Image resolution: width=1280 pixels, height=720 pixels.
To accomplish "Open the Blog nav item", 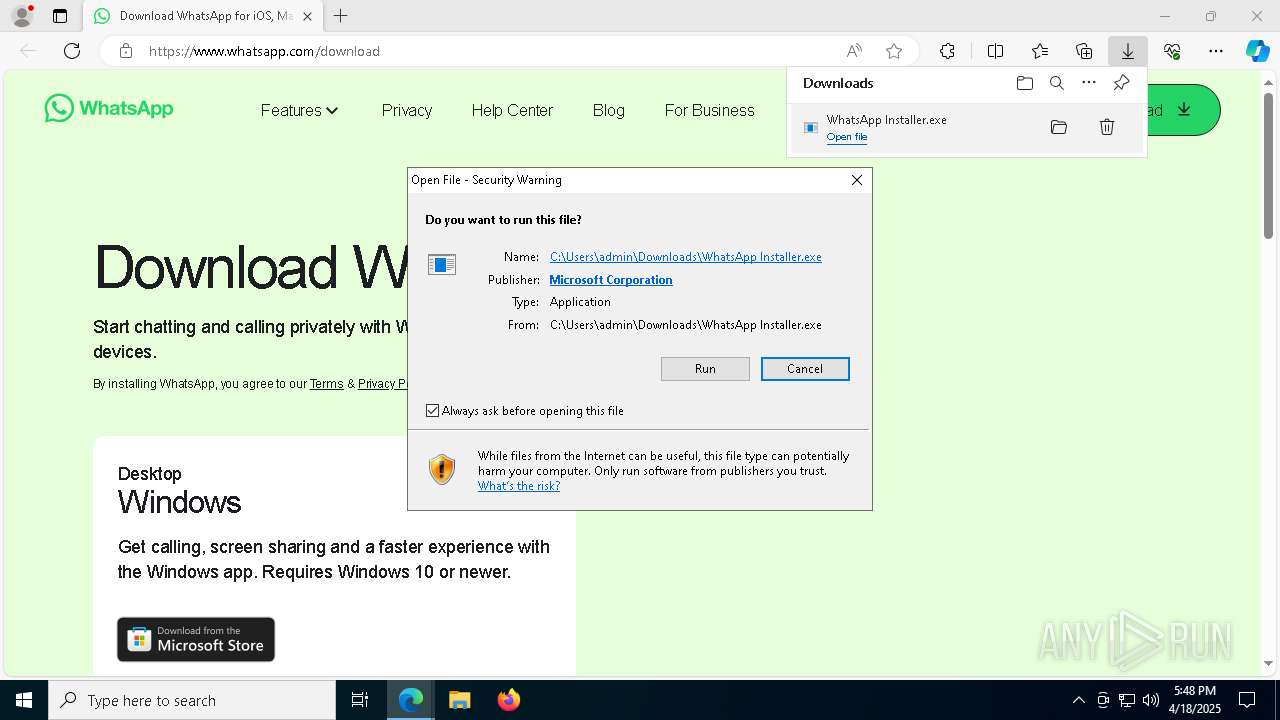I will (608, 110).
